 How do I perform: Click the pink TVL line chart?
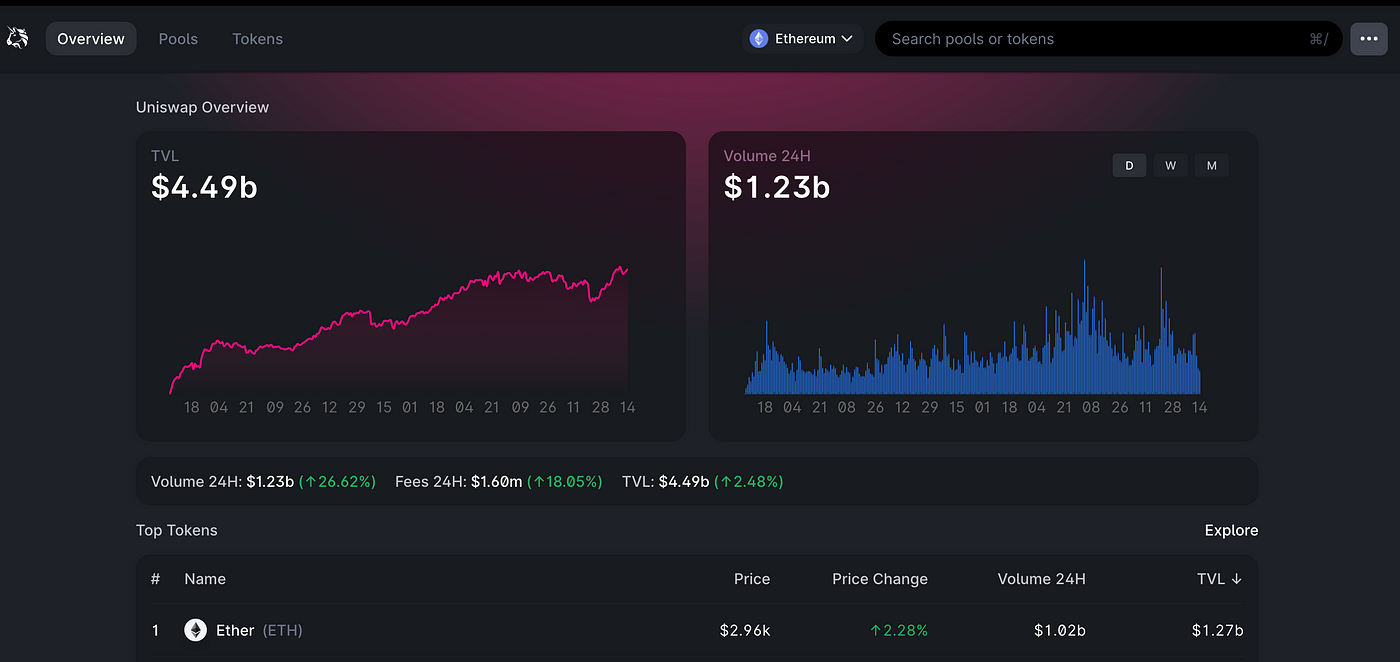pos(400,330)
